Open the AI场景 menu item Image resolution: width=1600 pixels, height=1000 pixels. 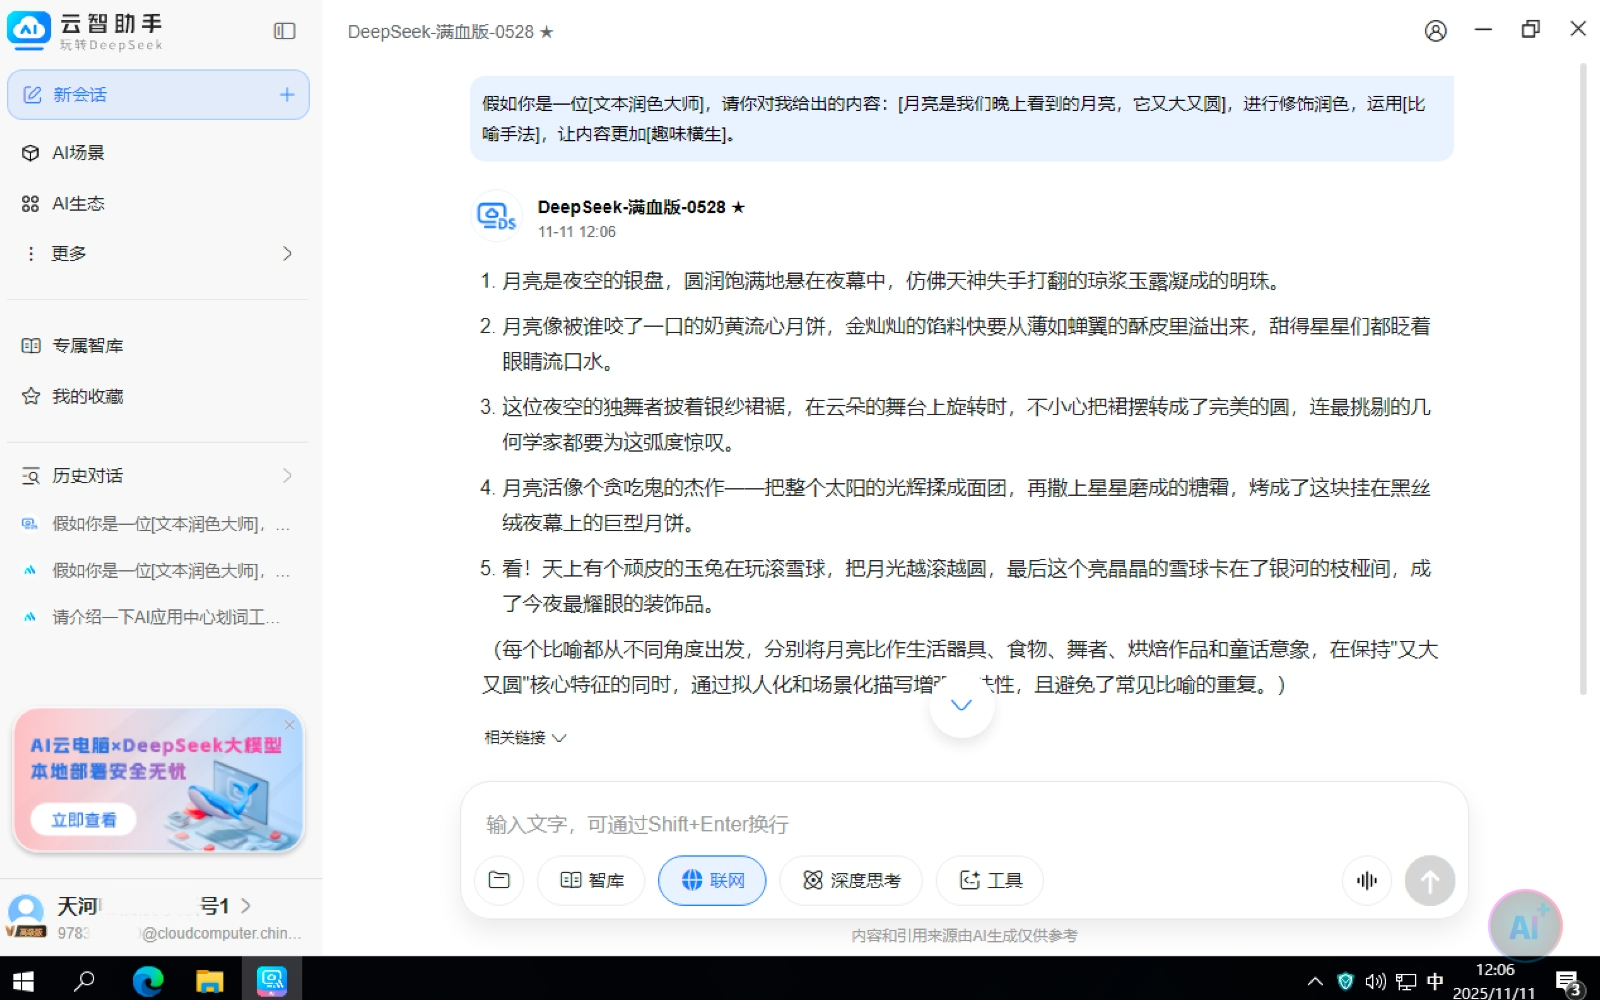point(78,153)
